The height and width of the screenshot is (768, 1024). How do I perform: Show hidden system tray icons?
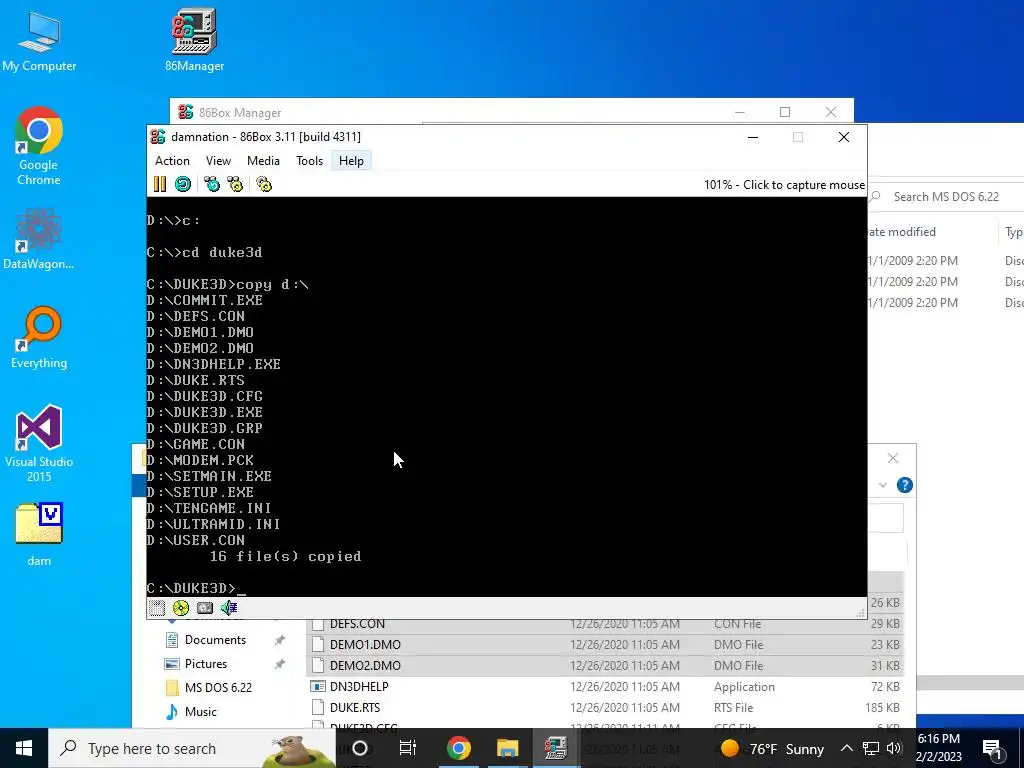pyautogui.click(x=846, y=748)
